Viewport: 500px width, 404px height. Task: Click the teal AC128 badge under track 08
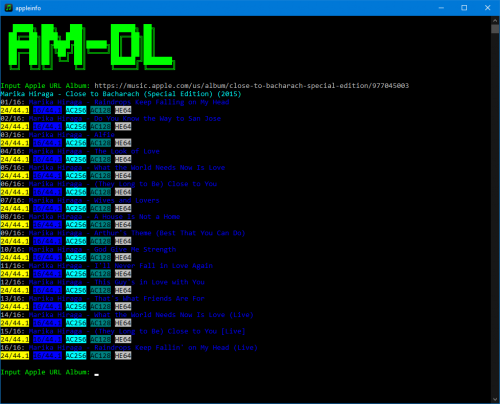click(100, 225)
